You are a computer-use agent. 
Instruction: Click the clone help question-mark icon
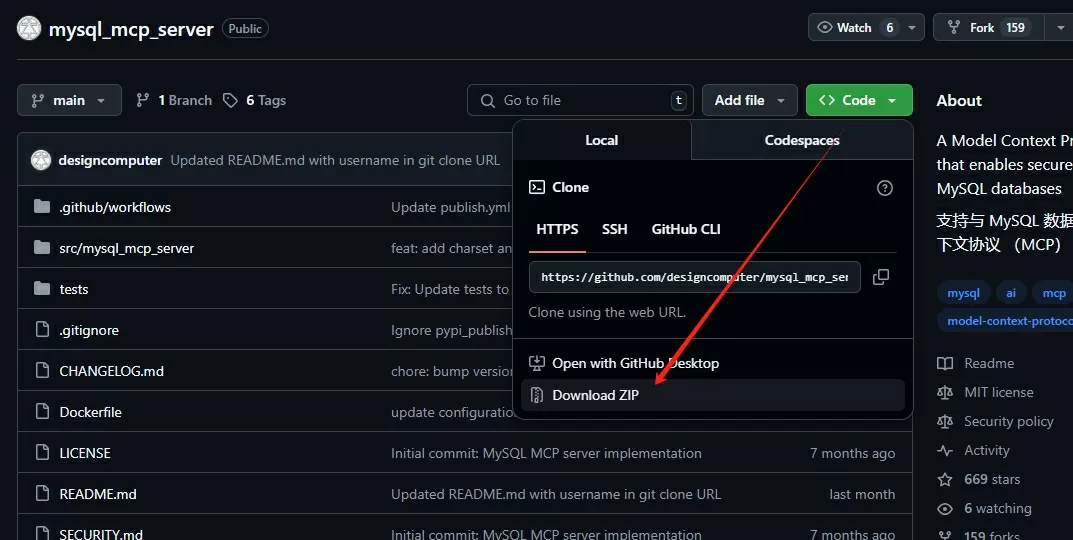click(x=885, y=188)
